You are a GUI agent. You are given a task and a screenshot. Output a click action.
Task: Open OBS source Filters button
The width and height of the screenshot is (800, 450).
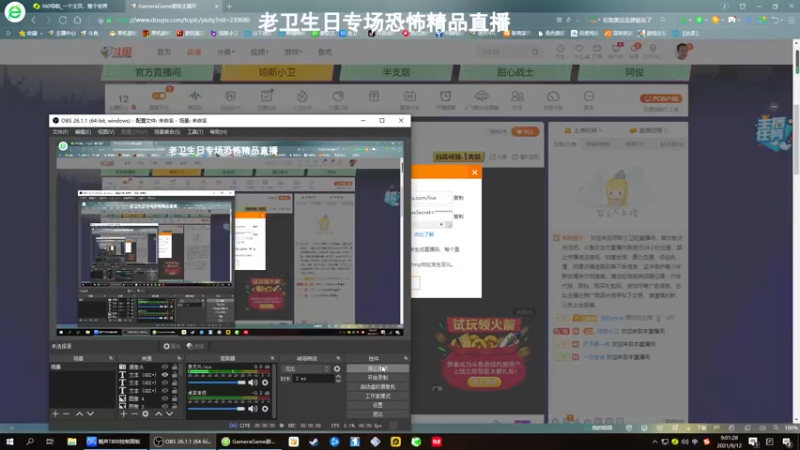tap(195, 346)
